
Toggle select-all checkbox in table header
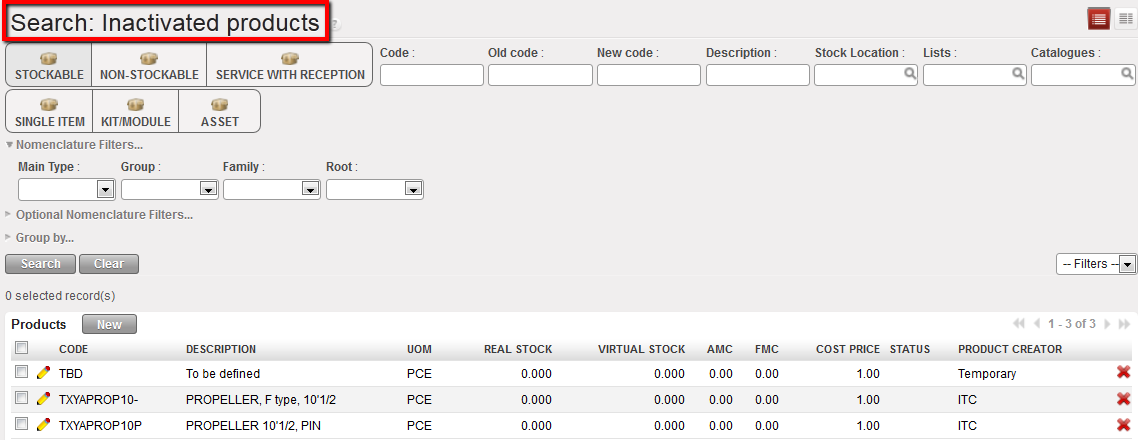(22, 348)
